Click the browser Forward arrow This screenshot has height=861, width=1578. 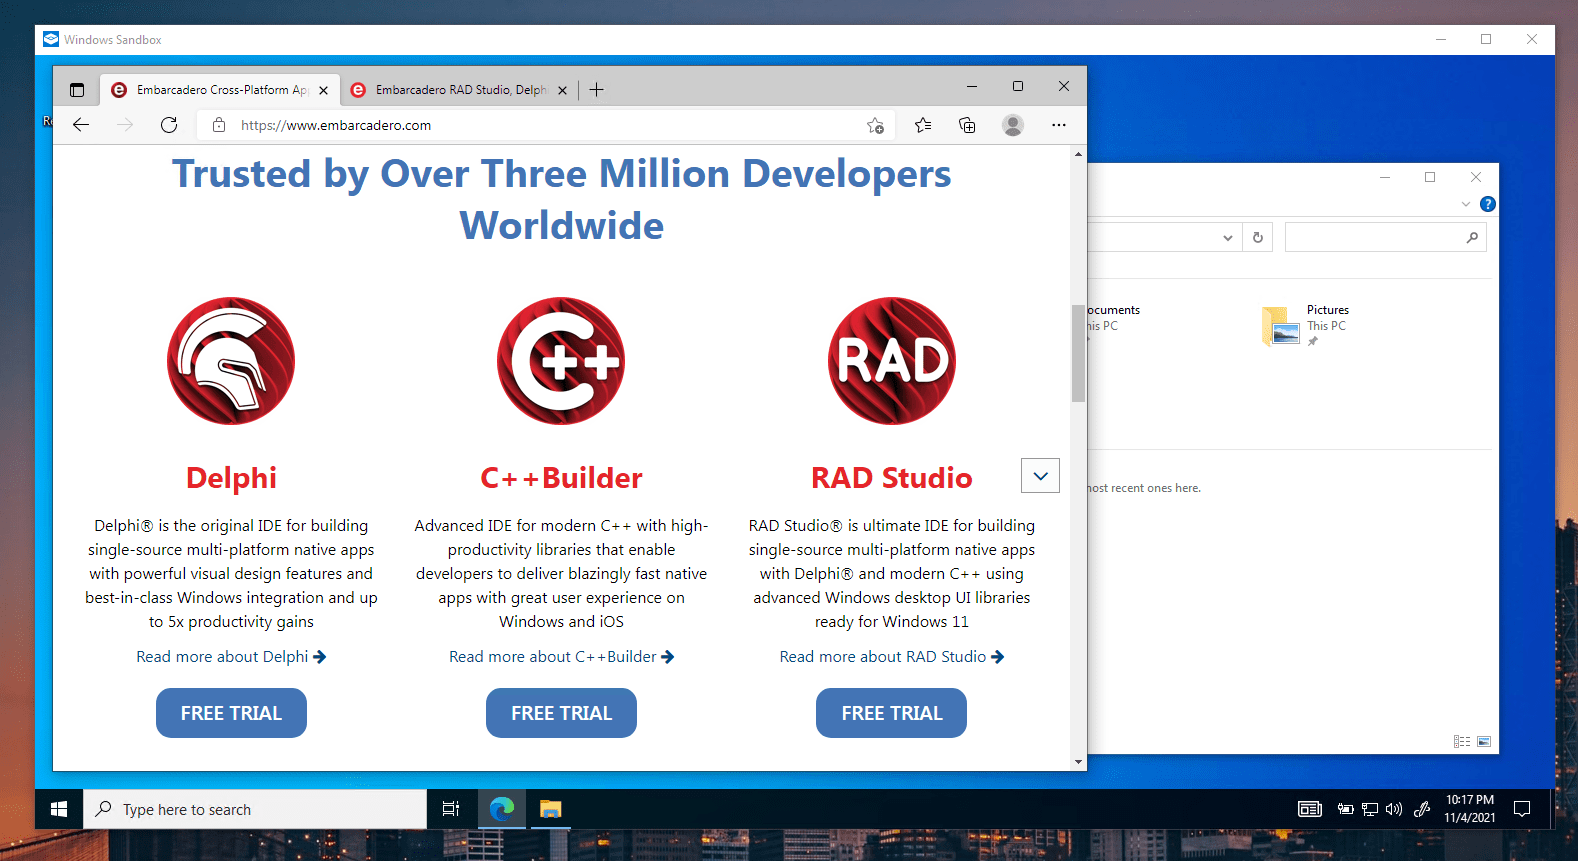125,125
